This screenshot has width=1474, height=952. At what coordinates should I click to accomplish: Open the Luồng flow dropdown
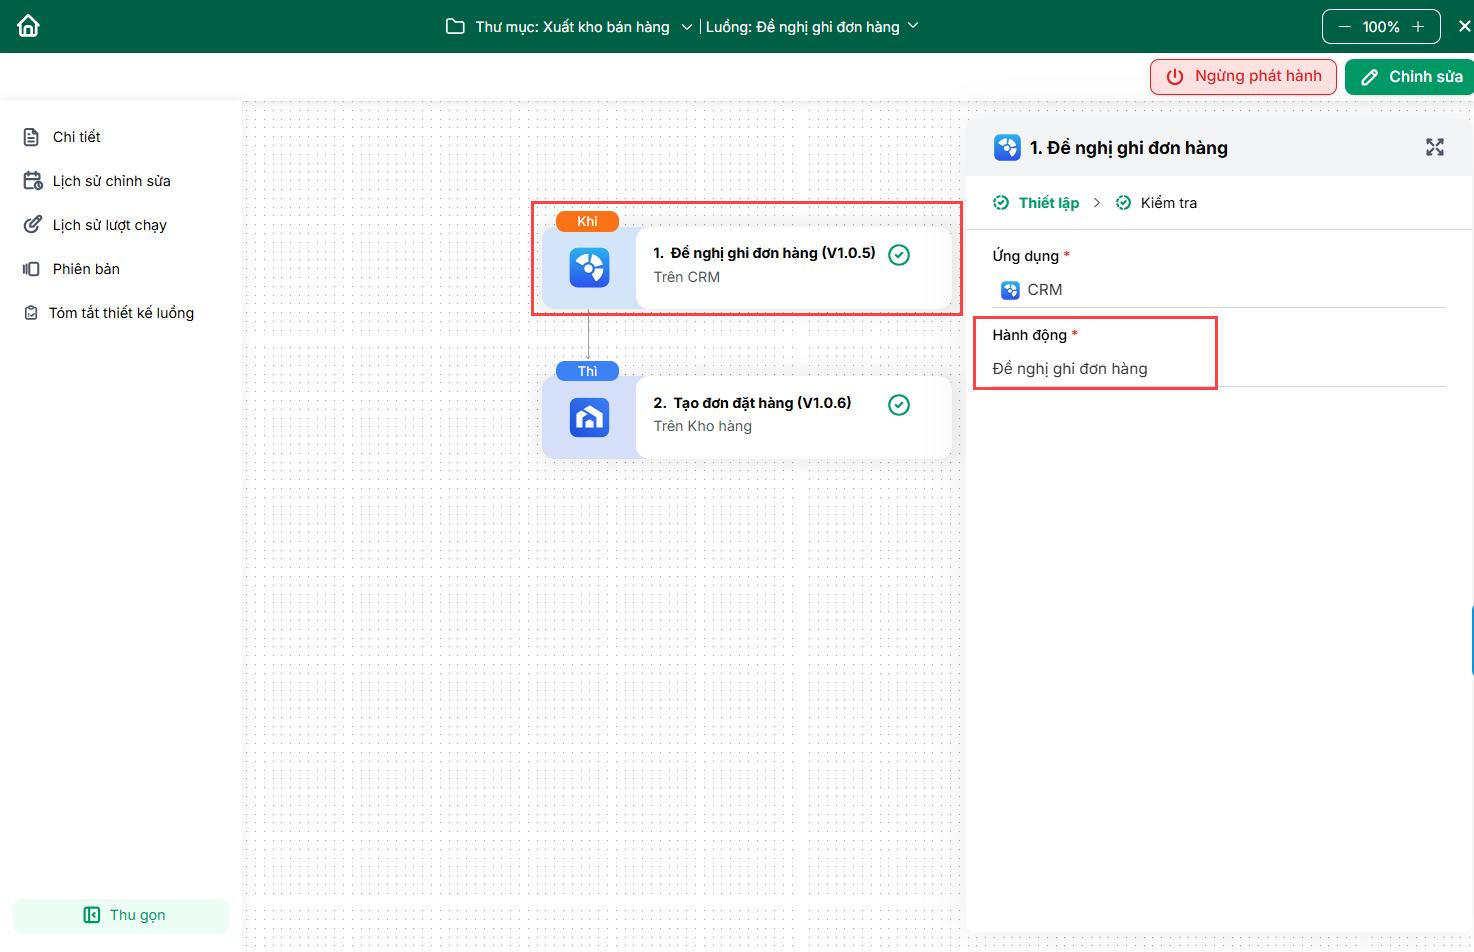click(912, 26)
